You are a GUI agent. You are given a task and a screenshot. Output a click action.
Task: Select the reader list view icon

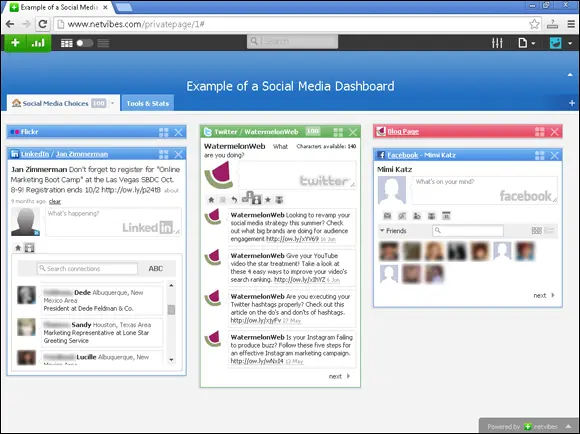(103, 43)
